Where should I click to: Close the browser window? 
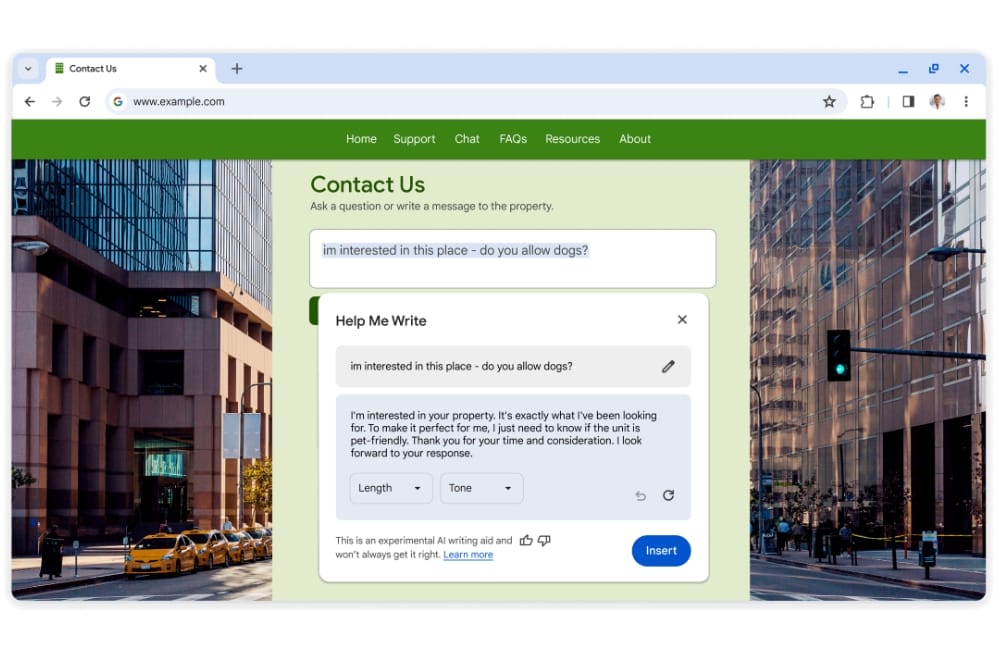(964, 68)
